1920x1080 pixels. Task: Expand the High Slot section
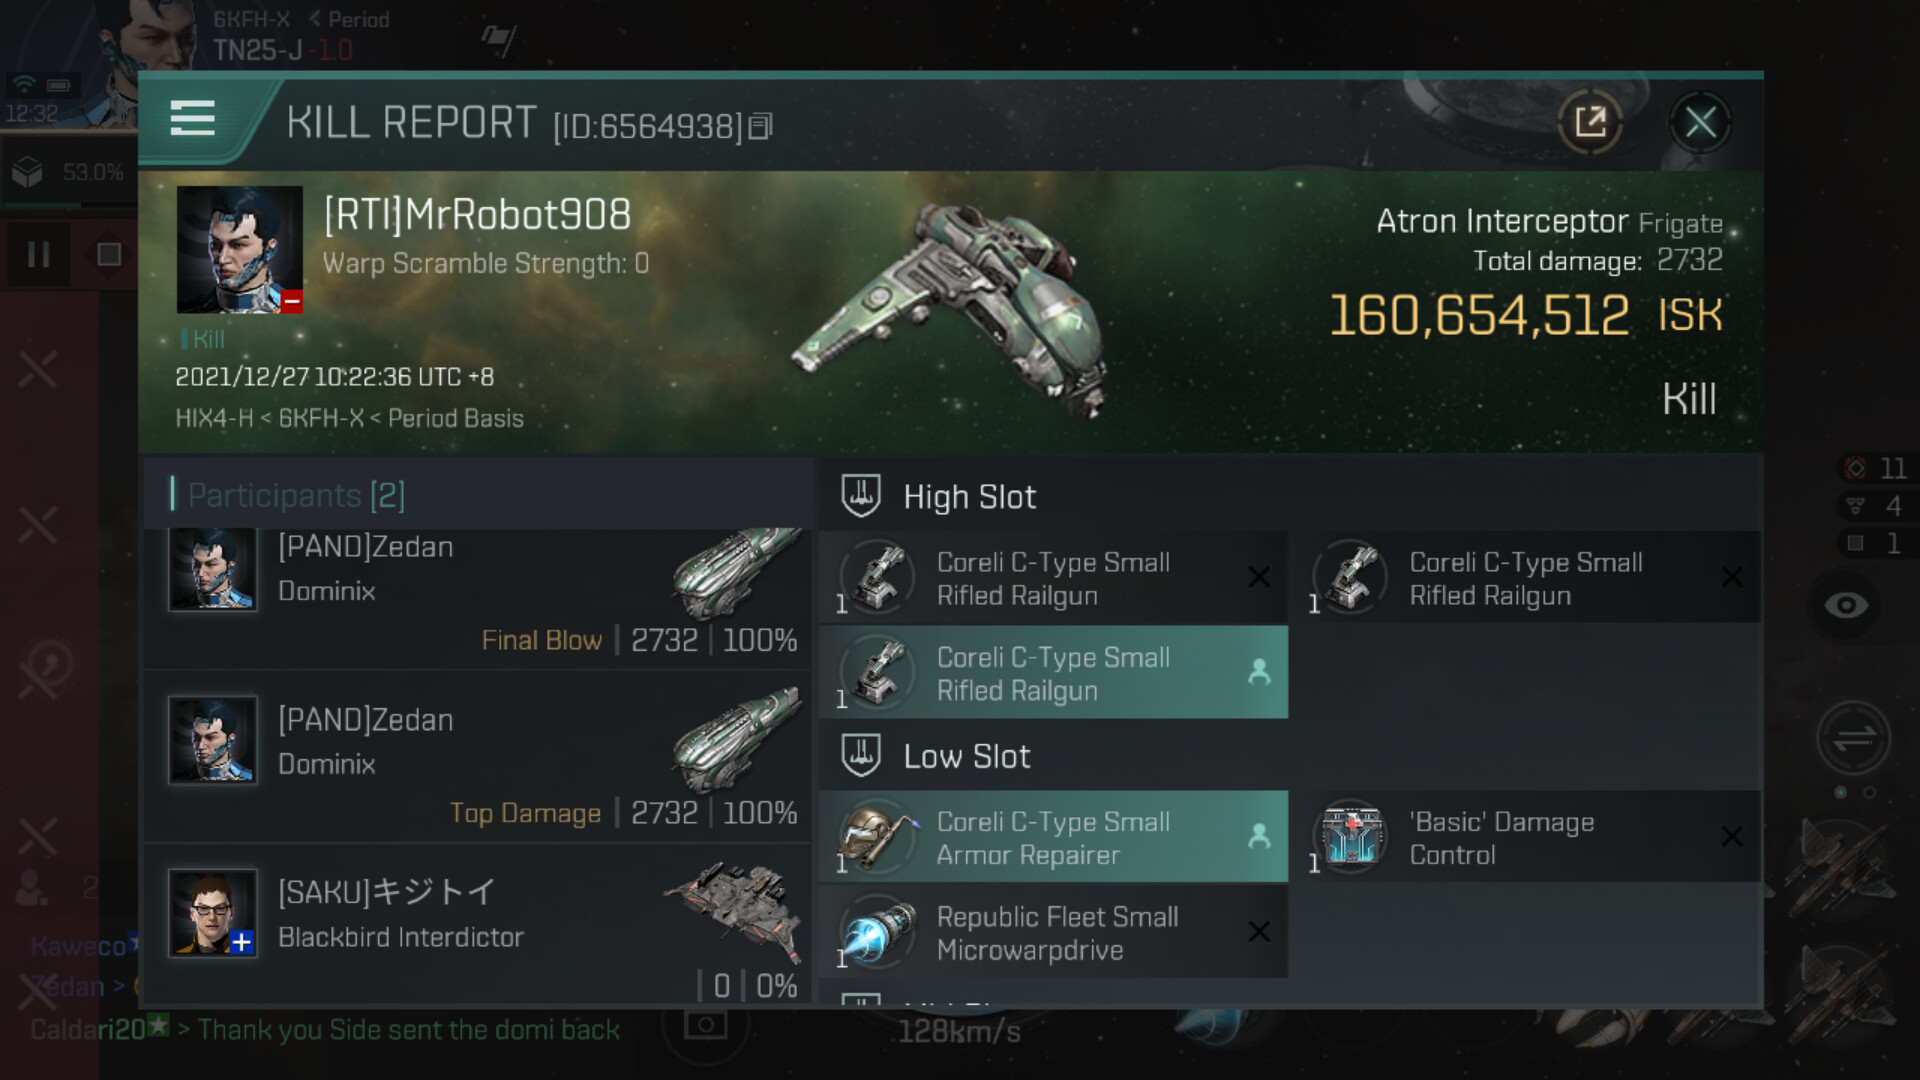pos(969,497)
